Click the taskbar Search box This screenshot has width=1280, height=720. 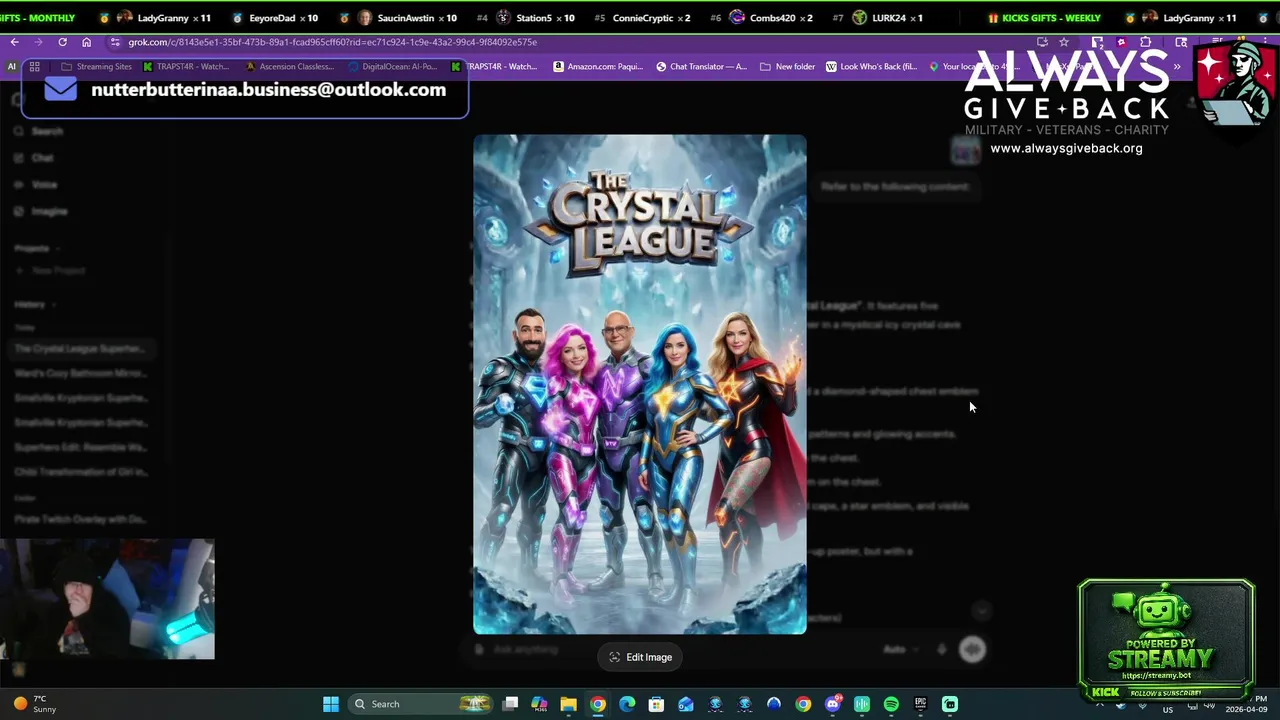(x=420, y=704)
